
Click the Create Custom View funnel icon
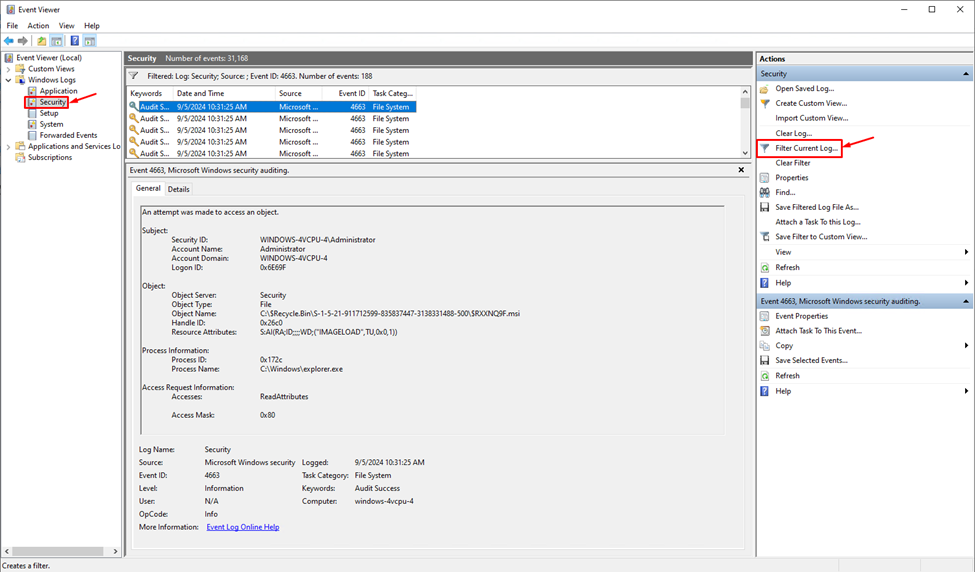tap(764, 103)
